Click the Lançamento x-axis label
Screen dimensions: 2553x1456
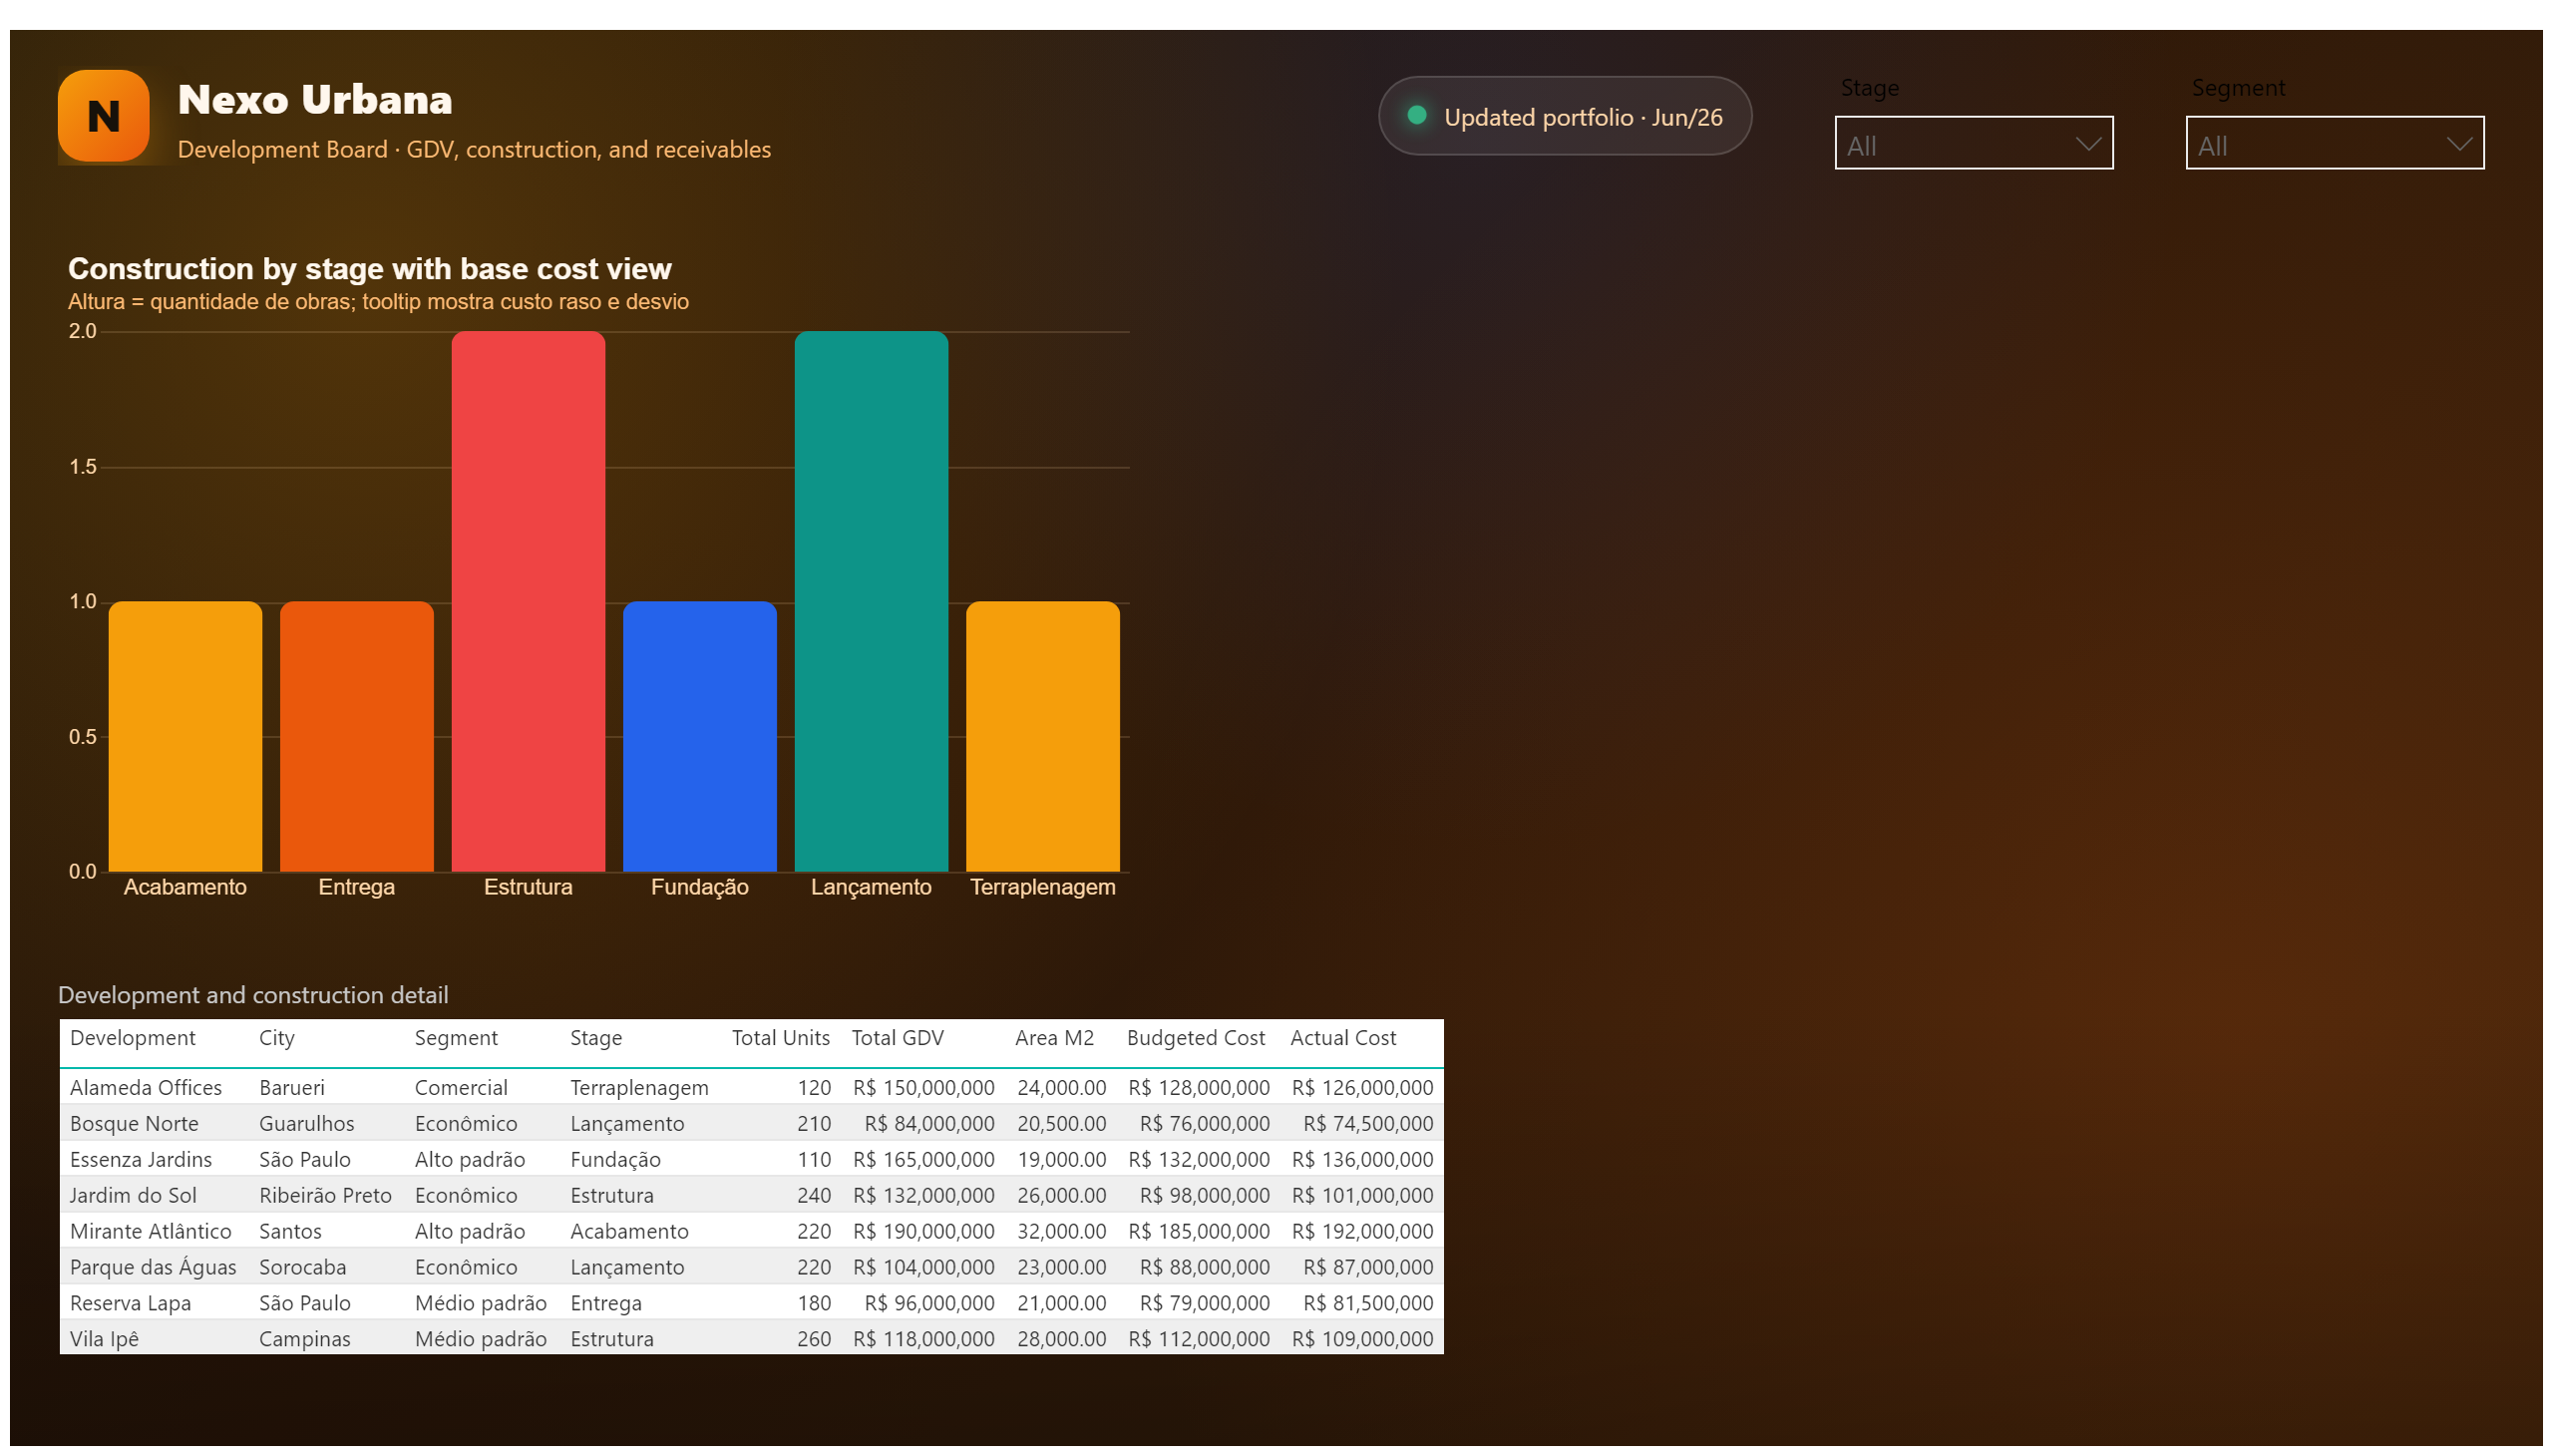[x=871, y=887]
